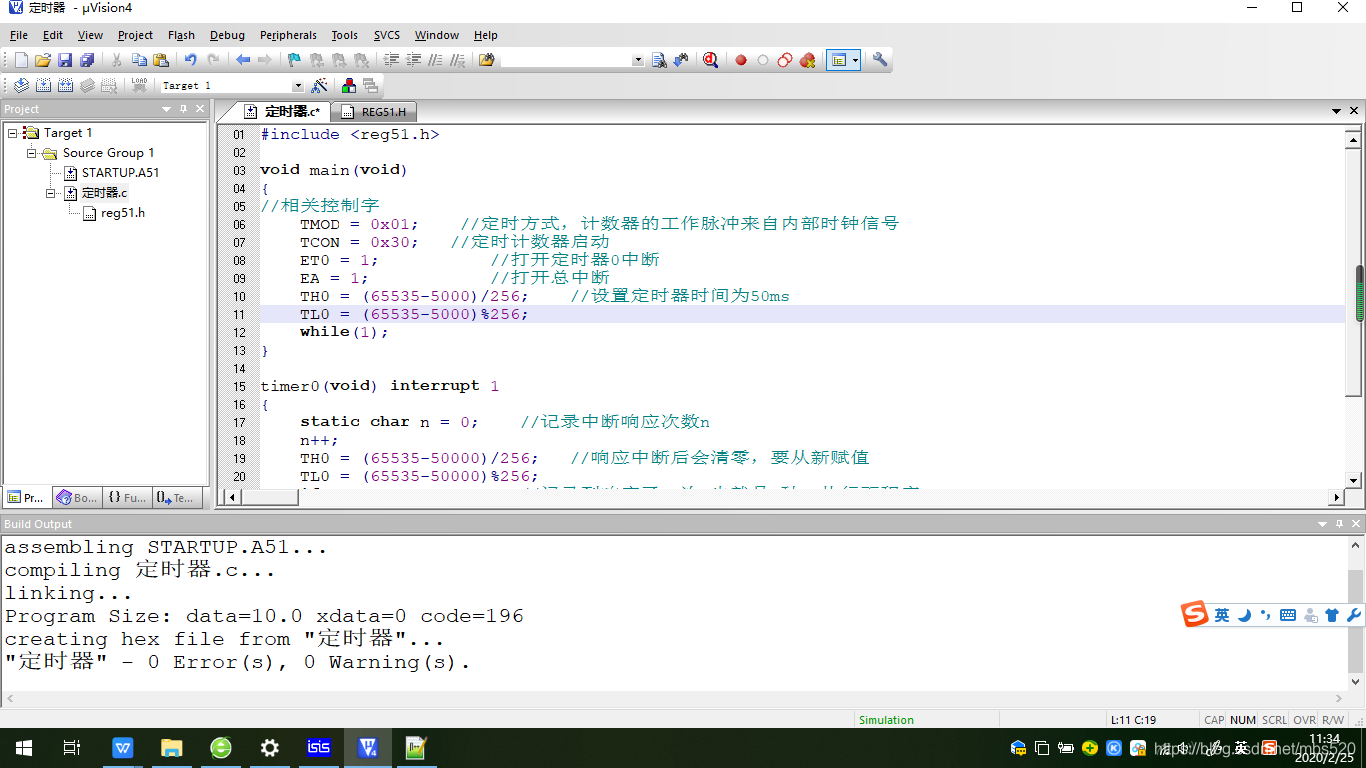Disable all breakpoints with red linked circles
The image size is (1366, 768).
point(785,60)
